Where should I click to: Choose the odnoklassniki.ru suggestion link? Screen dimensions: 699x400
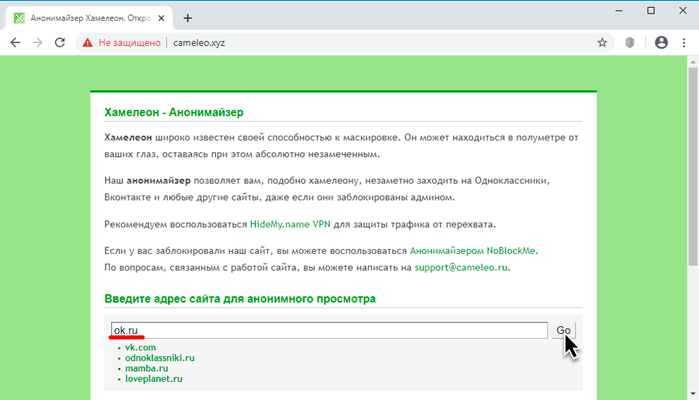click(160, 358)
